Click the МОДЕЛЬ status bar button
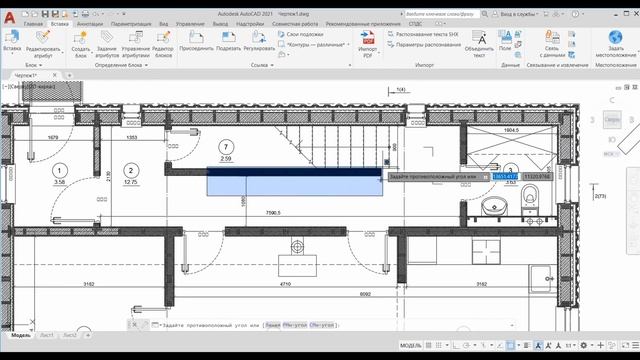Image resolution: width=640 pixels, height=360 pixels. (410, 345)
